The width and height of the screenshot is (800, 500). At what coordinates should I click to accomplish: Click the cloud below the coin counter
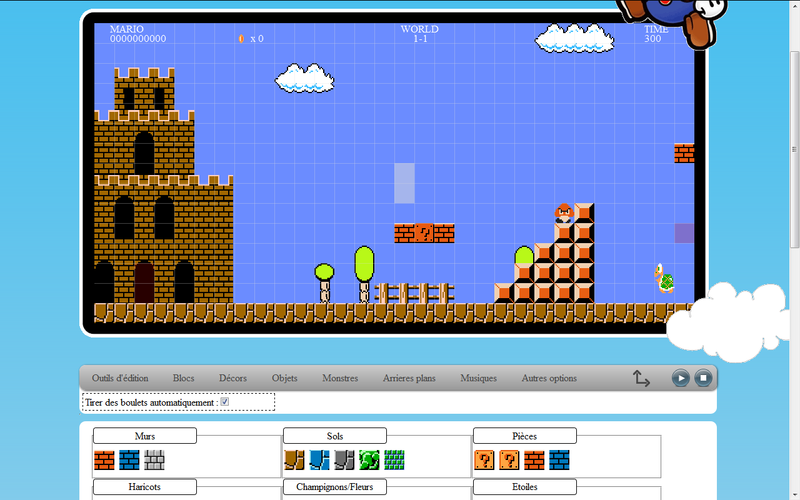305,78
